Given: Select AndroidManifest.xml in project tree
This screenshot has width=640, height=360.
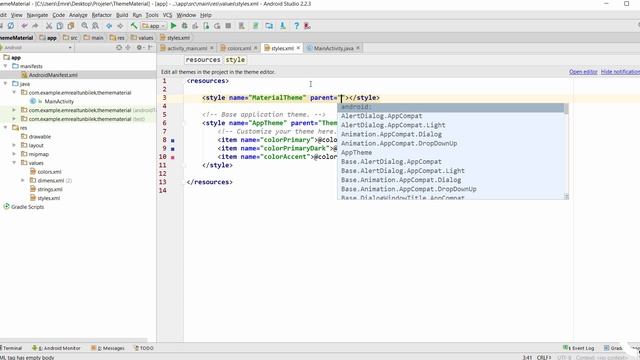Looking at the screenshot, I should click(53, 75).
